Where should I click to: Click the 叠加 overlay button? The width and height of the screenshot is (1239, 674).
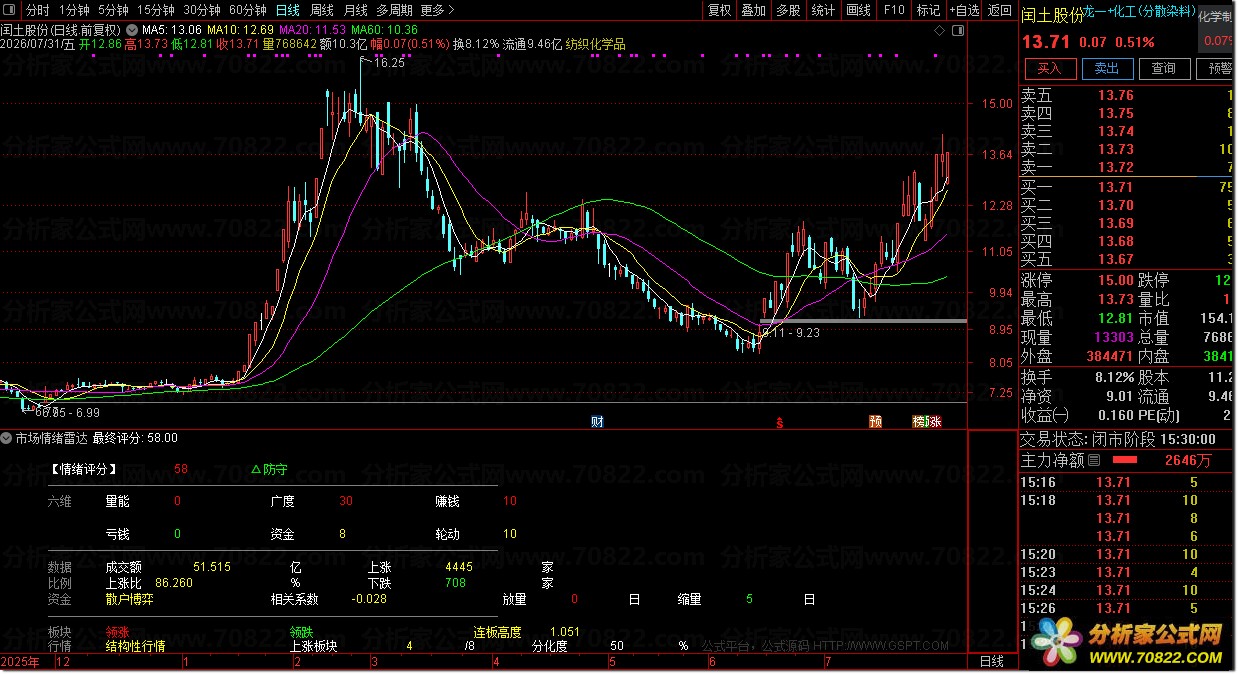753,10
